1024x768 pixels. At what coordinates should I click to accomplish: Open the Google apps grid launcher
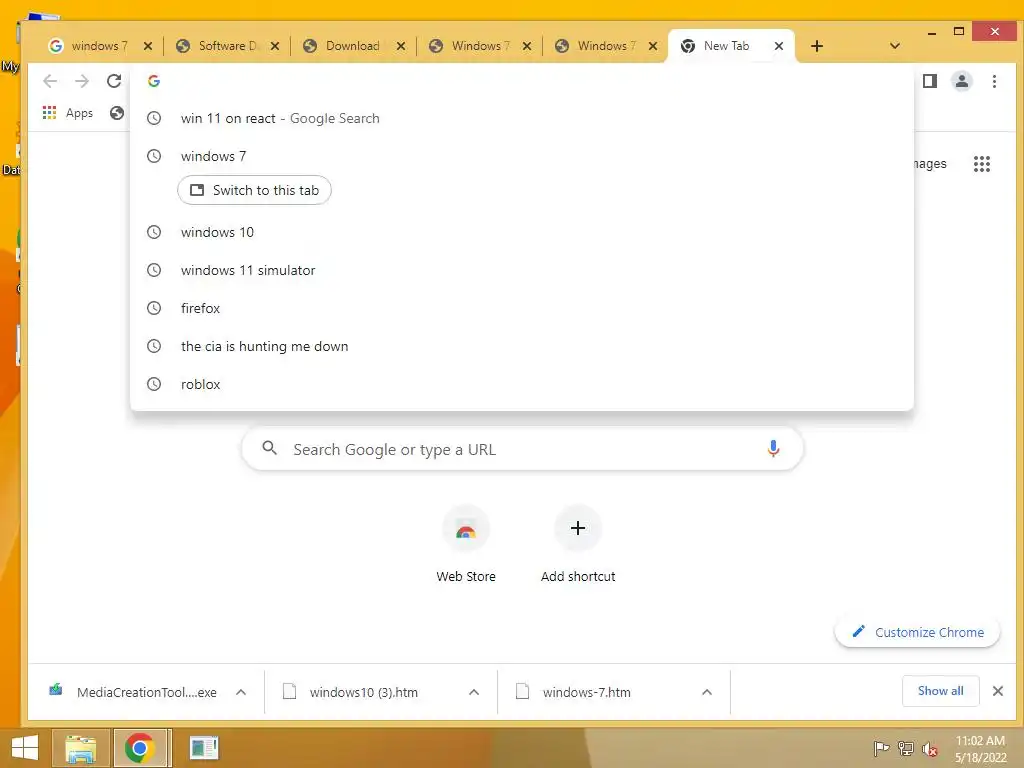coord(982,164)
